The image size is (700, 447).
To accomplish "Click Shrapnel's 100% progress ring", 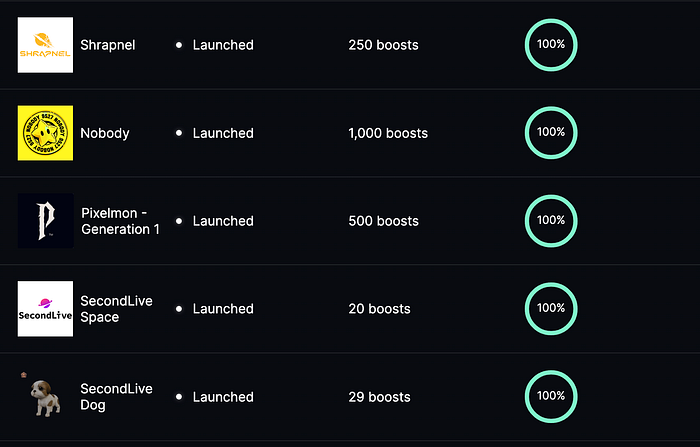I will 551,44.
